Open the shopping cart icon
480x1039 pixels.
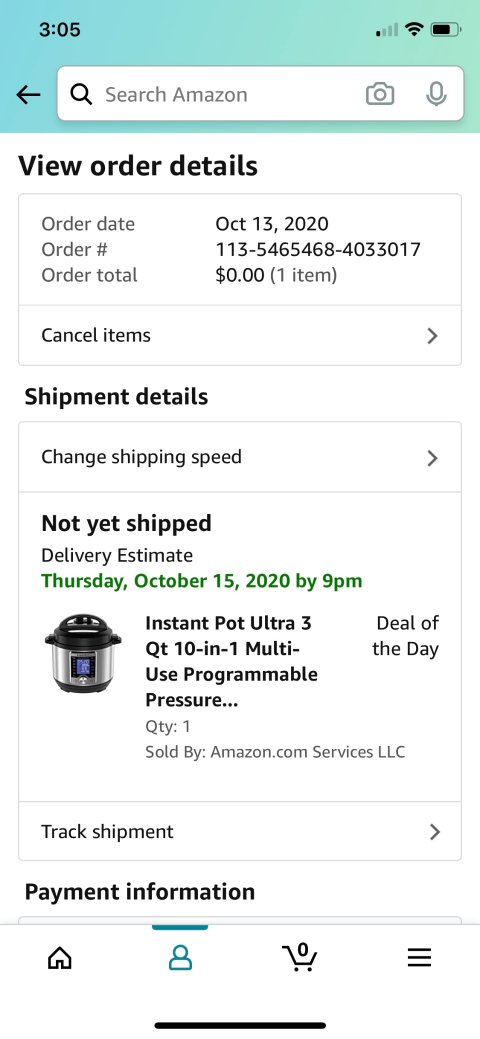tap(300, 957)
